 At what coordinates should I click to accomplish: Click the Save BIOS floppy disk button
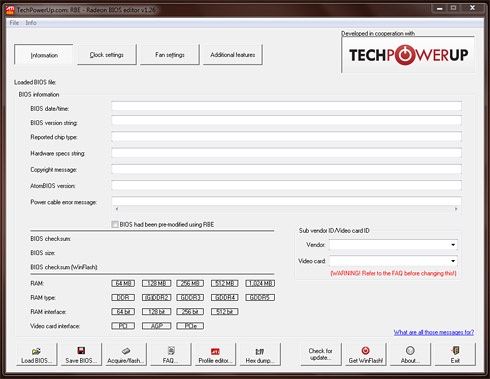tap(81, 355)
